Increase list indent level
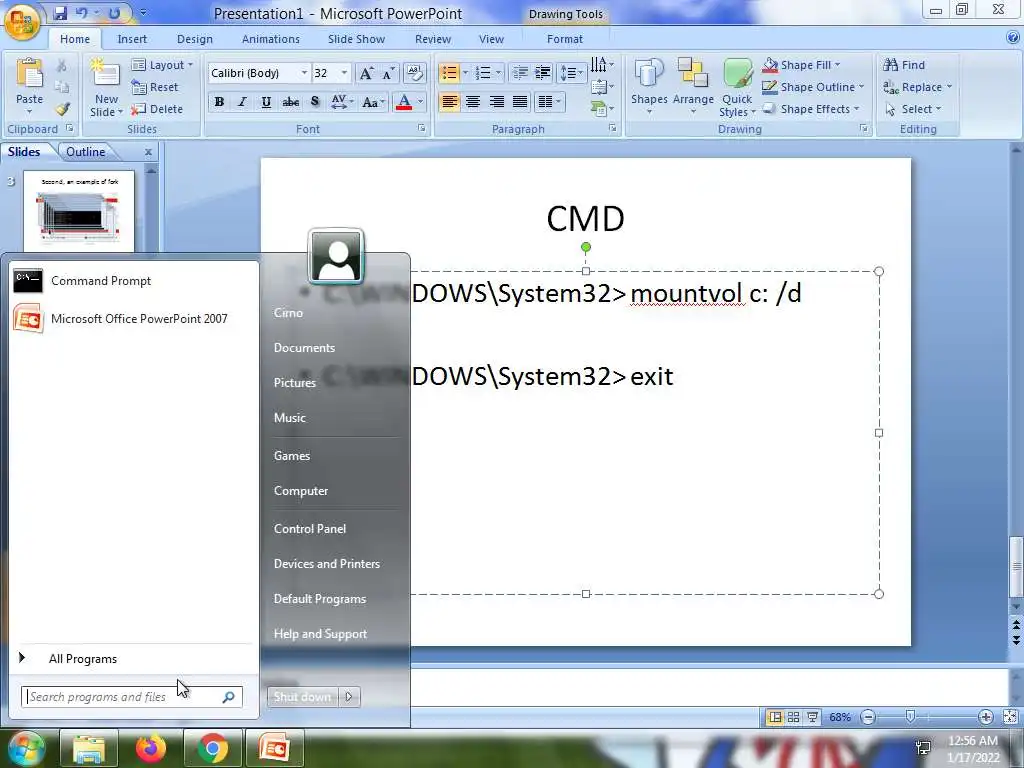Screen dimensions: 1024x768 pos(542,73)
